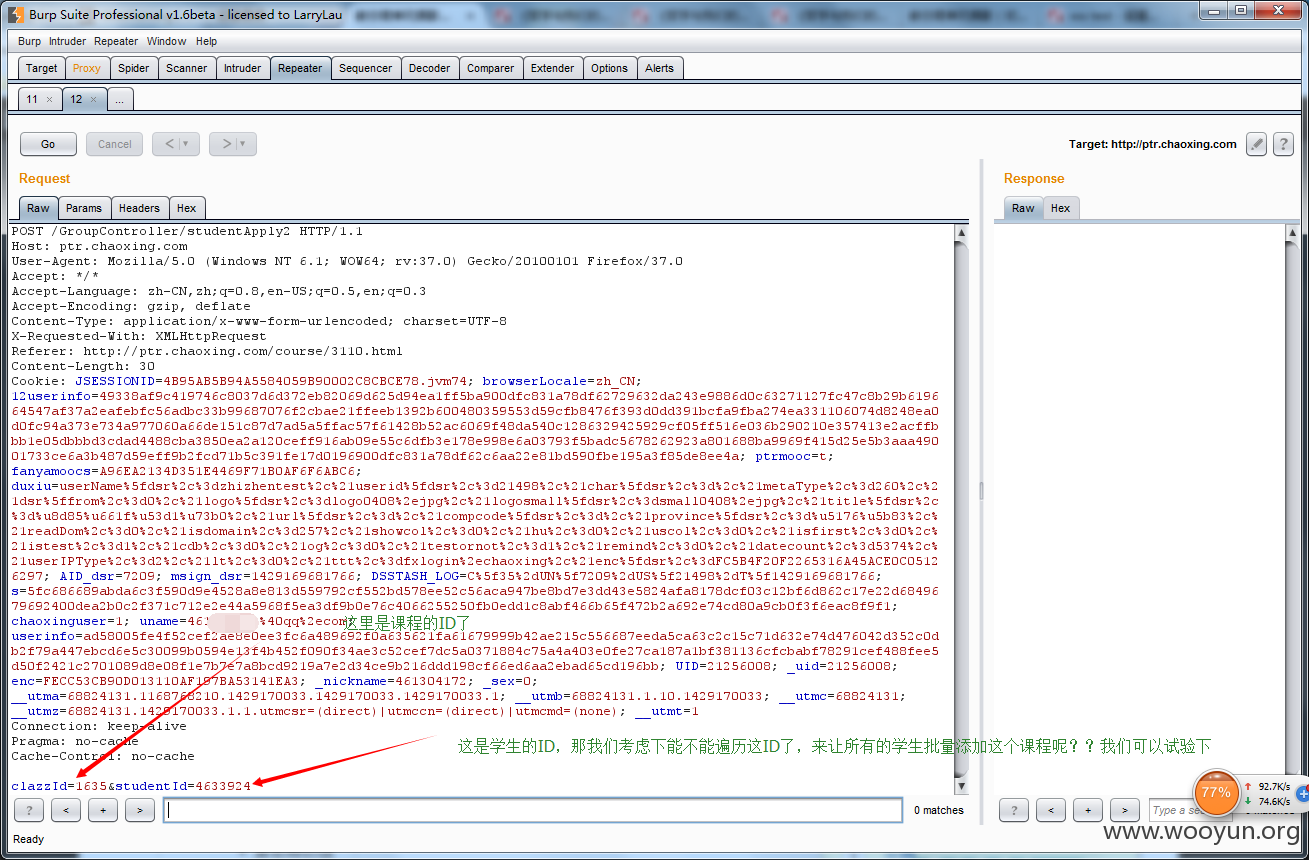Open request search help question-mark button
1309x860 pixels.
(x=29, y=810)
